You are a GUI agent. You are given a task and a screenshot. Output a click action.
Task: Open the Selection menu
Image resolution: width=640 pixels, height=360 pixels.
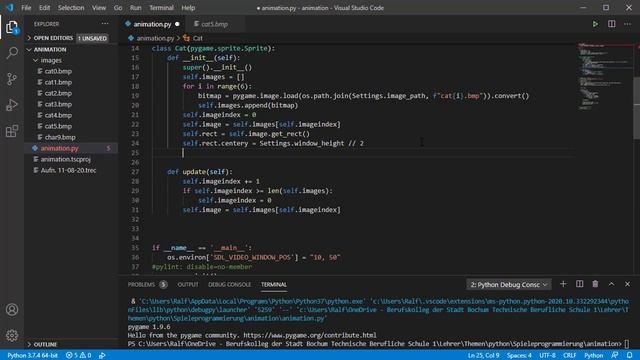point(71,7)
